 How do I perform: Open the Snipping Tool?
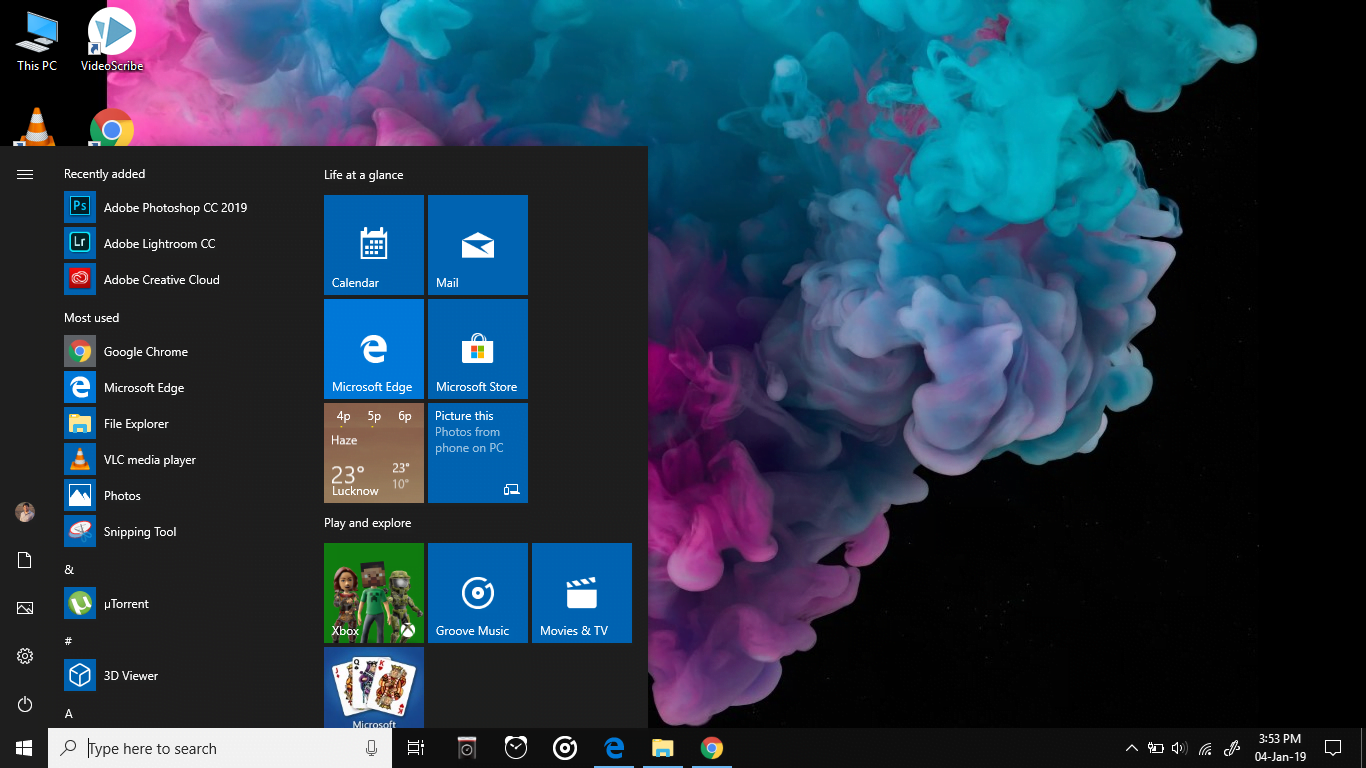coord(139,532)
